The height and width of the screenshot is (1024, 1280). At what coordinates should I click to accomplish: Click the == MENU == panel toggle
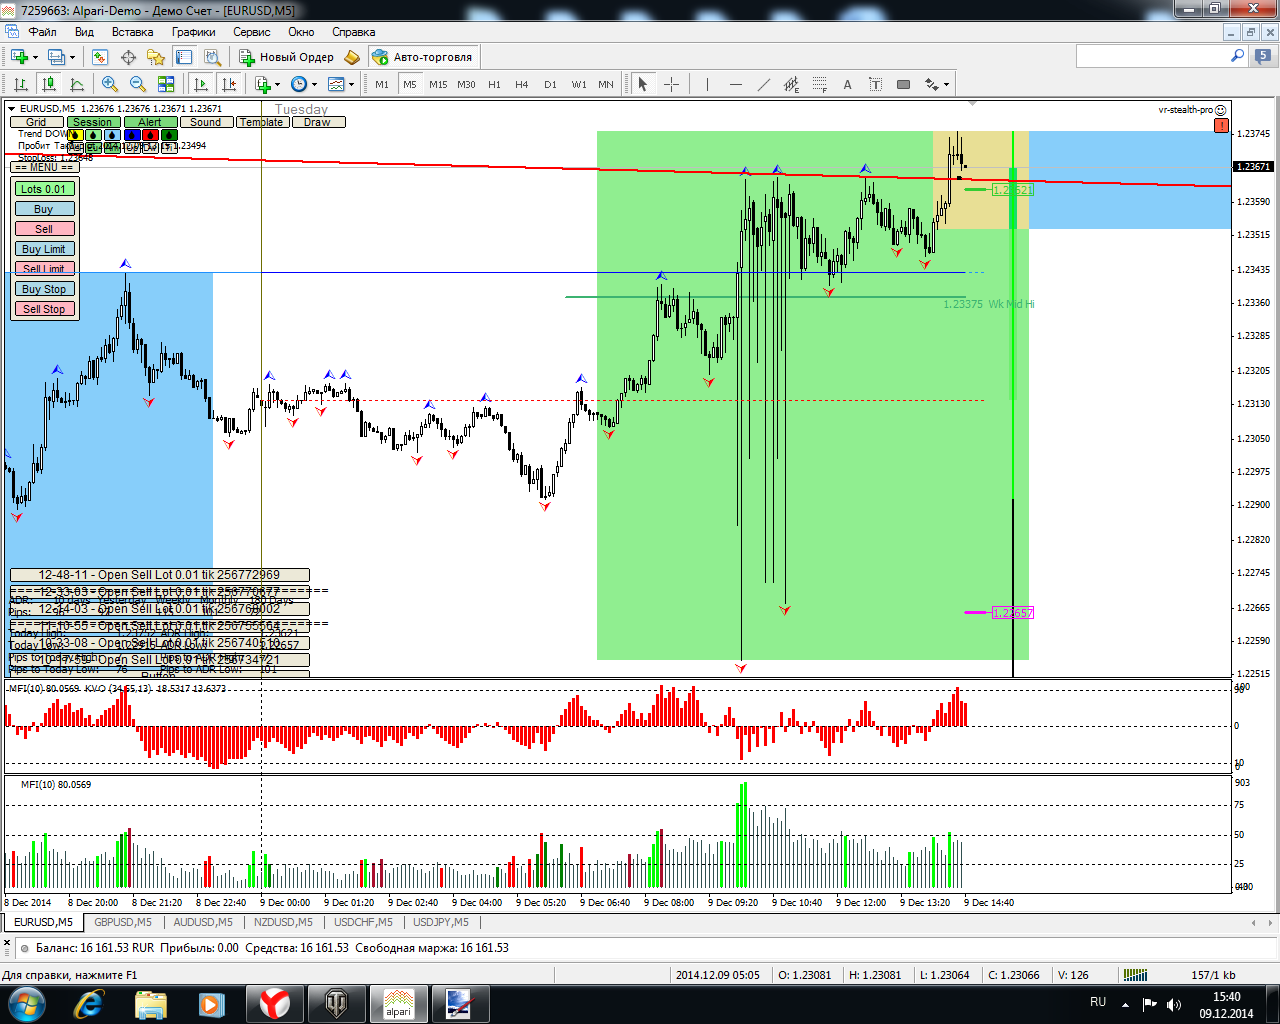coord(44,167)
